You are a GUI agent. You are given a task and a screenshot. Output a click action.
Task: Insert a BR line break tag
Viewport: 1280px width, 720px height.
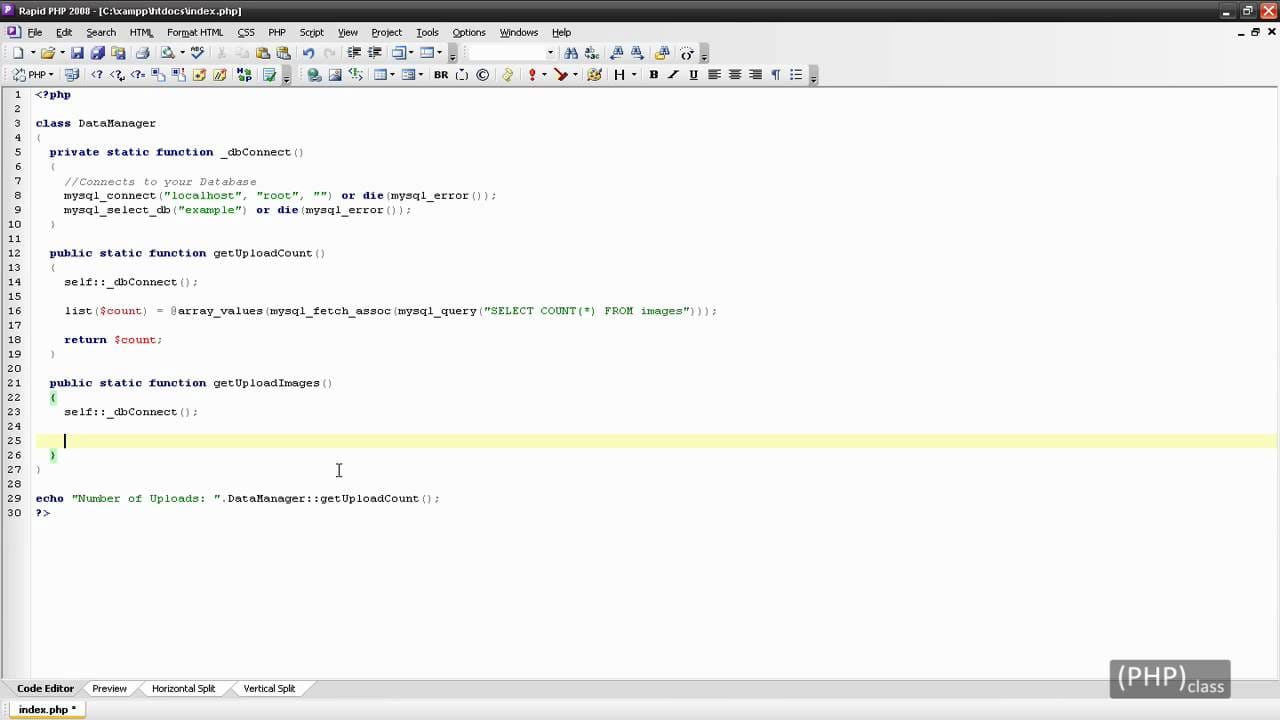click(x=440, y=75)
